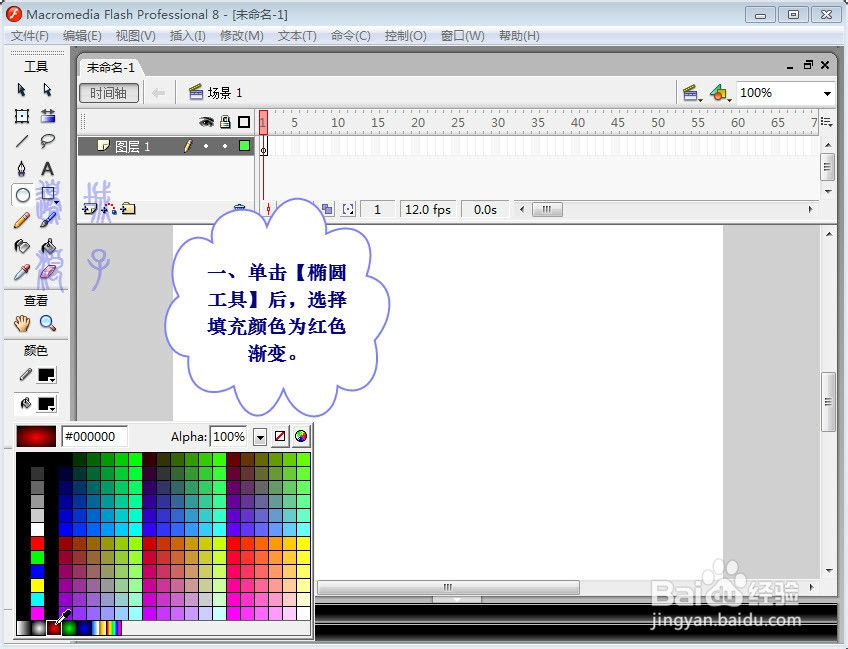The width and height of the screenshot is (848, 649).
Task: Select the Text tool
Action: (x=48, y=169)
